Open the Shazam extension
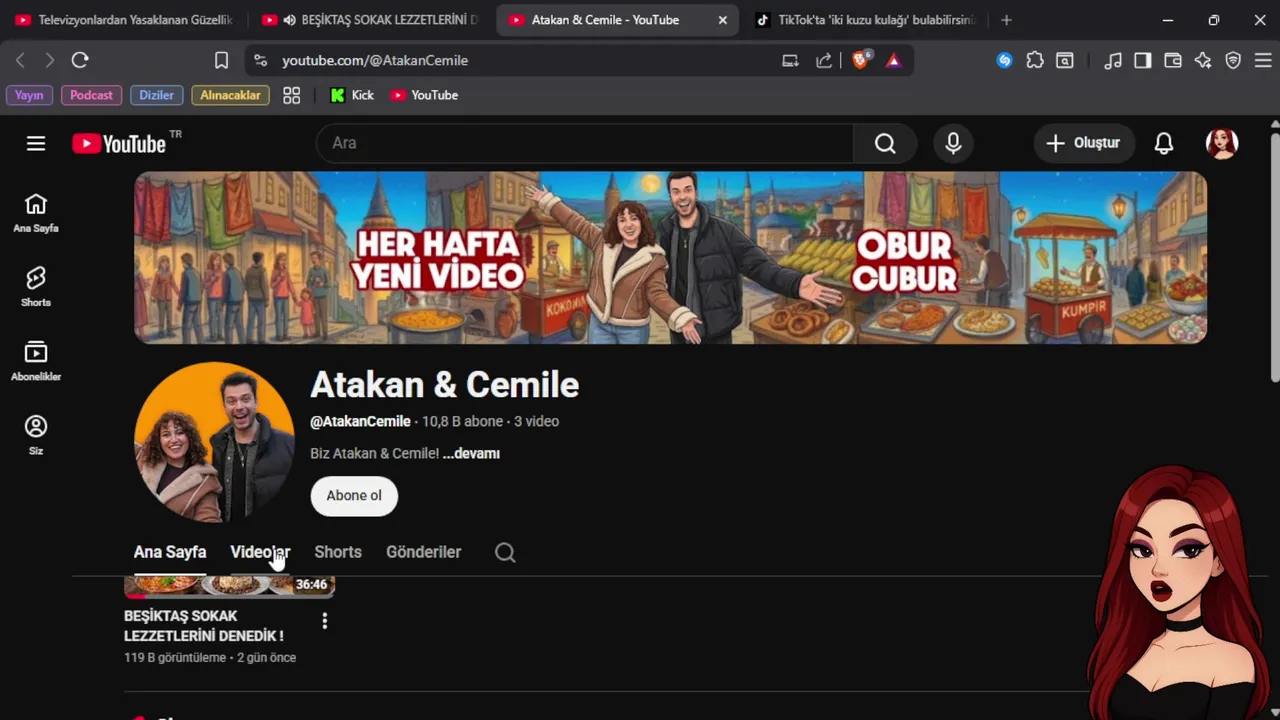This screenshot has width=1280, height=720. [1004, 60]
